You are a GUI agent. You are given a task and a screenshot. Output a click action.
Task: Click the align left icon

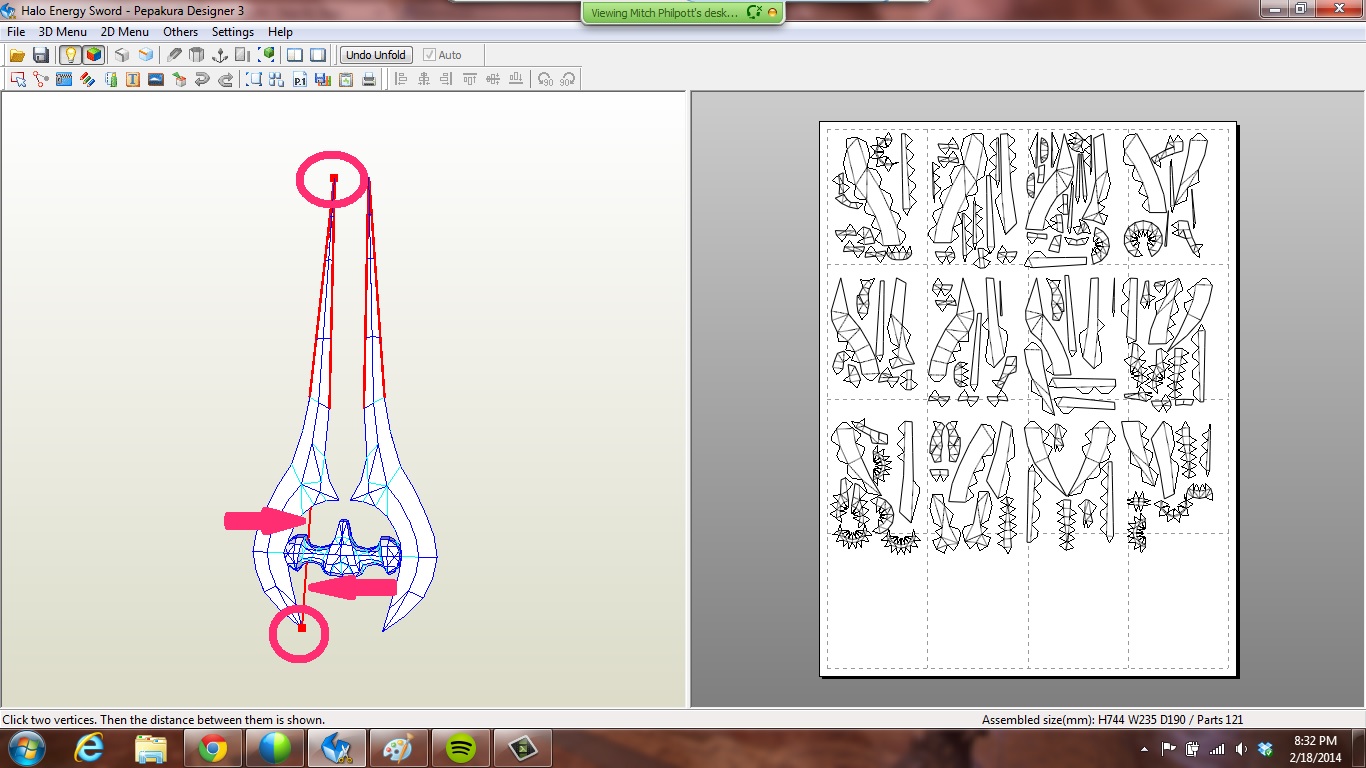coord(401,79)
